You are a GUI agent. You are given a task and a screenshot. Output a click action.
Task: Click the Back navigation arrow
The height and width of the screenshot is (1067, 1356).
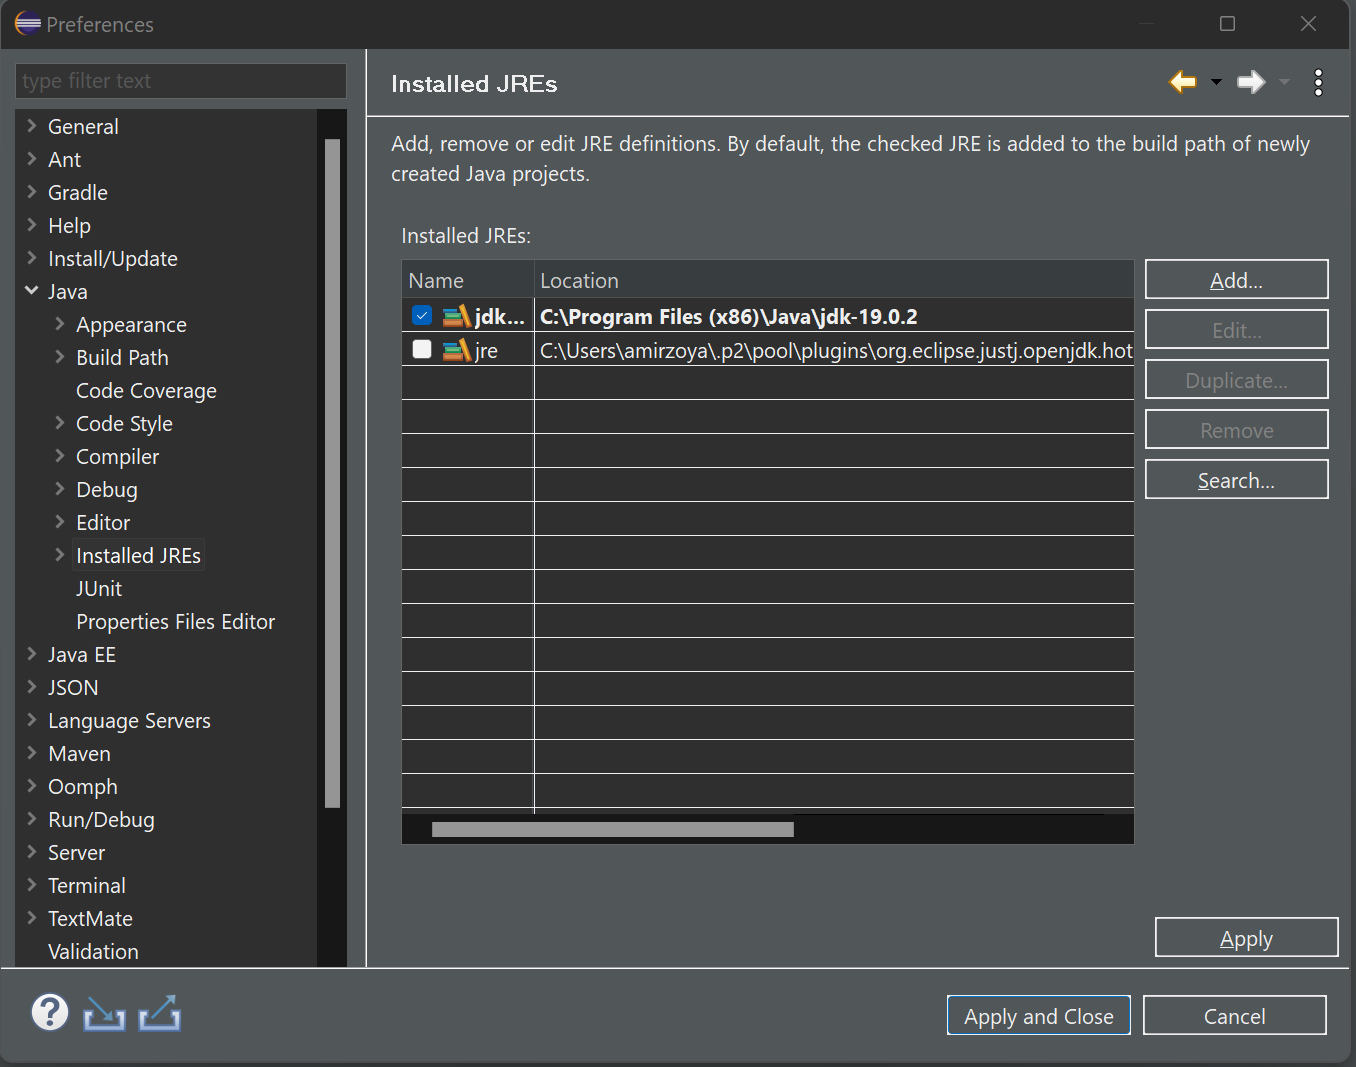point(1183,82)
